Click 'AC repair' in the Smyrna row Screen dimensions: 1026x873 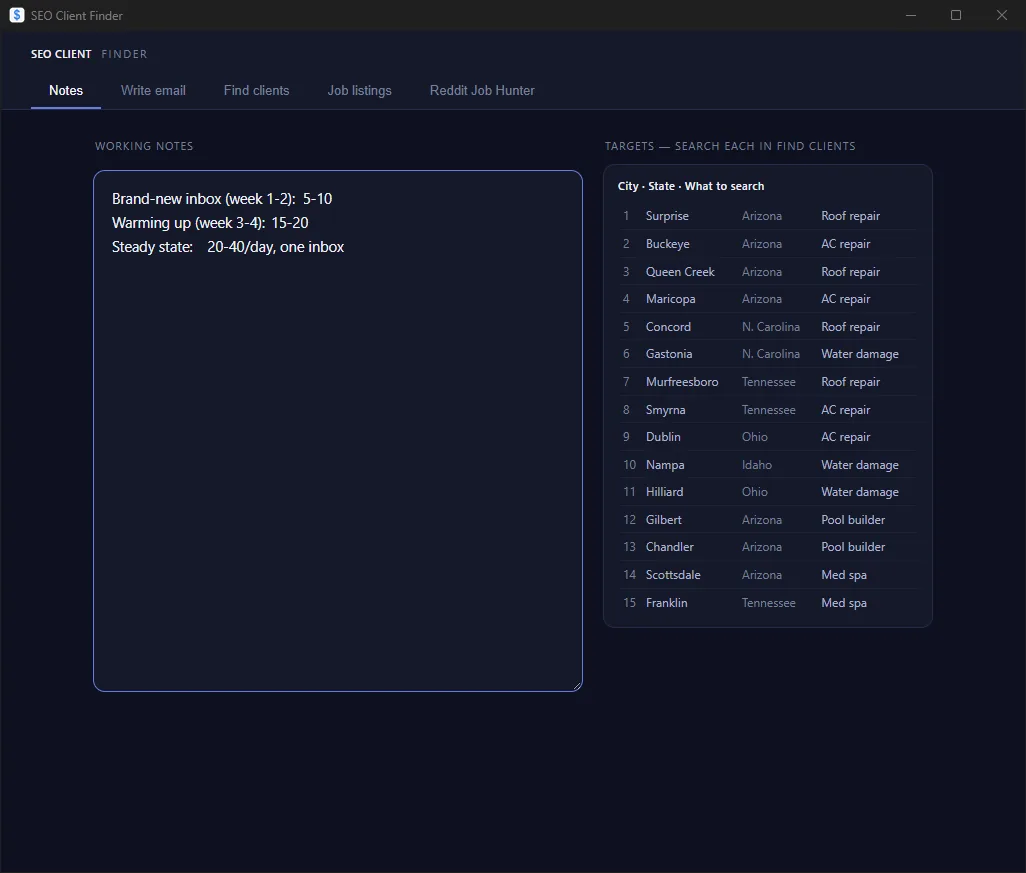[x=845, y=410]
